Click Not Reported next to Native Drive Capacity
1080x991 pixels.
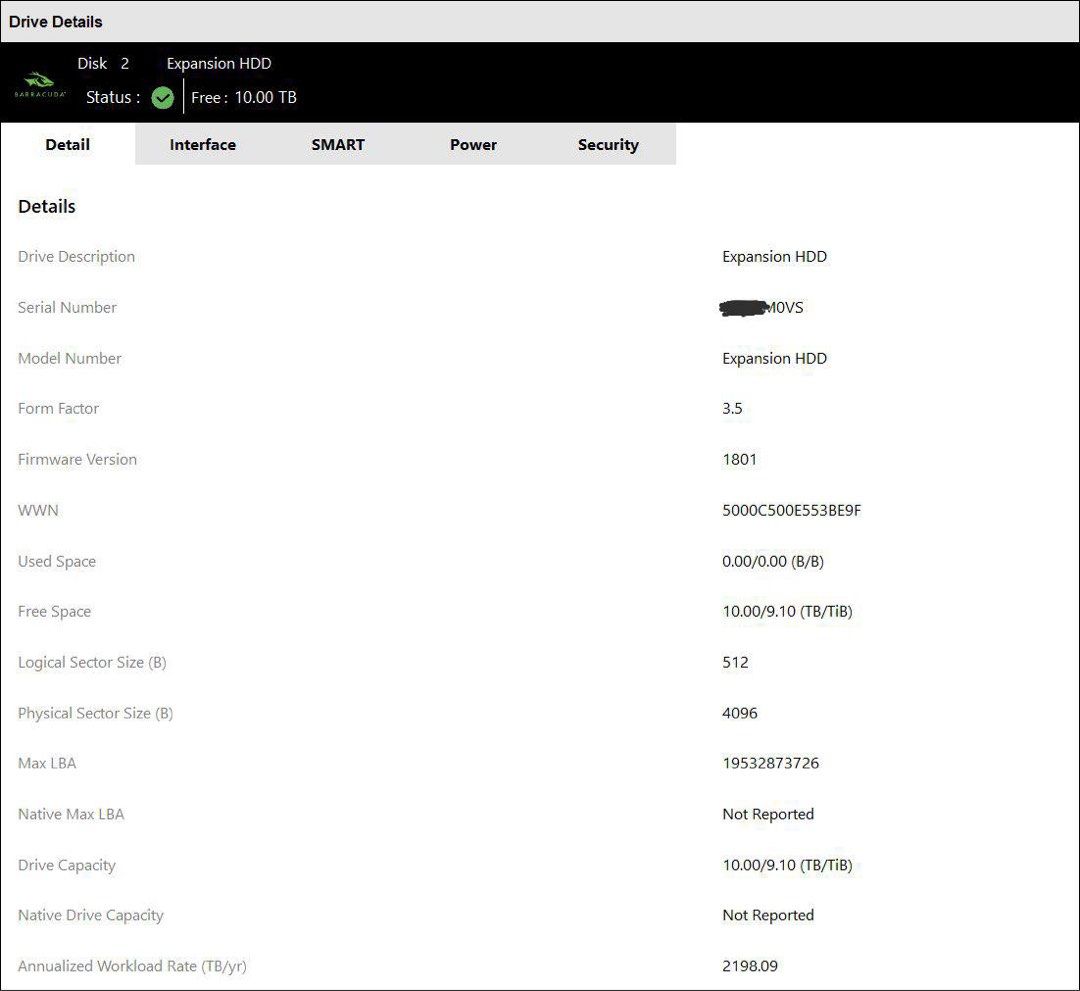point(768,915)
